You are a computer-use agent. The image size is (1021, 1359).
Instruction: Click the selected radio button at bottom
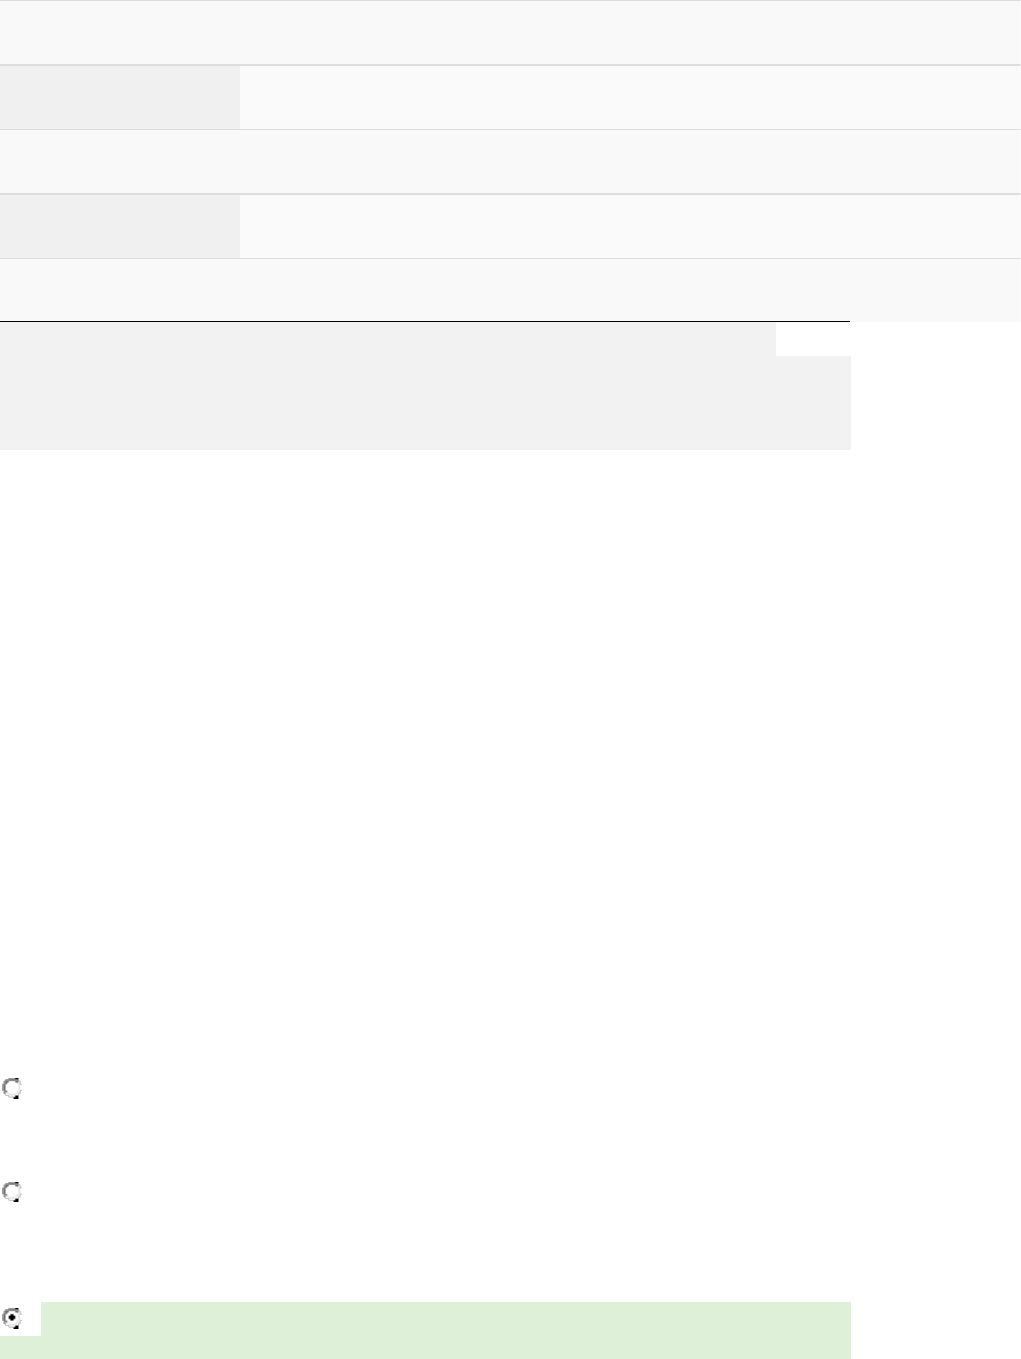coord(12,1318)
